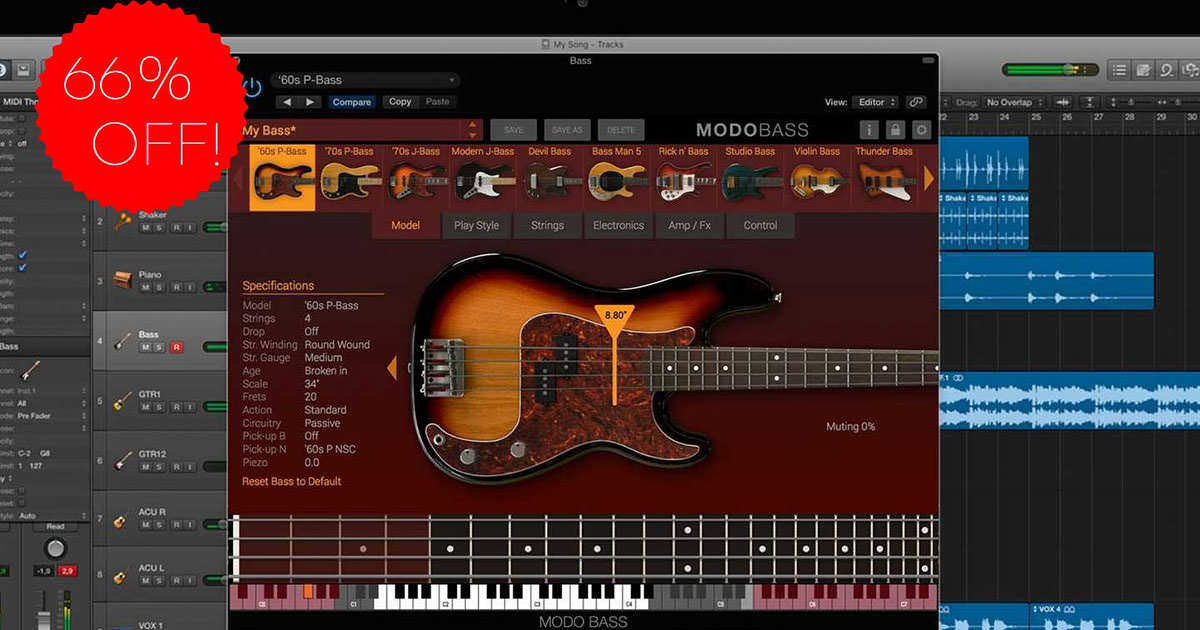Image resolution: width=1200 pixels, height=630 pixels.
Task: Open the My Bass preset selector
Action: pos(361,130)
